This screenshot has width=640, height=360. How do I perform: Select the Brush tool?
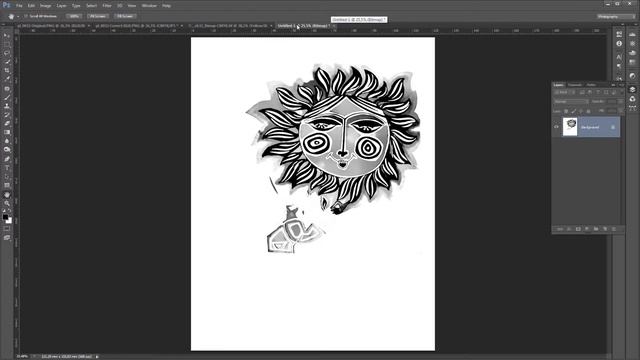[7, 97]
